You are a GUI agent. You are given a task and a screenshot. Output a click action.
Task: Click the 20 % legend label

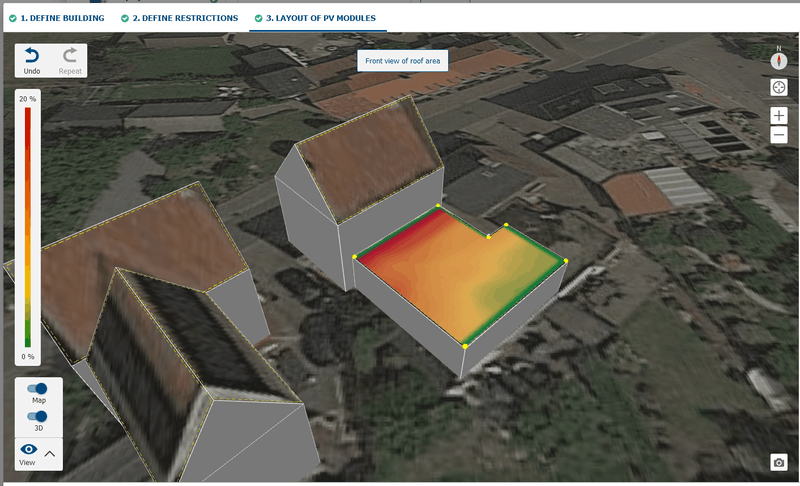28,99
